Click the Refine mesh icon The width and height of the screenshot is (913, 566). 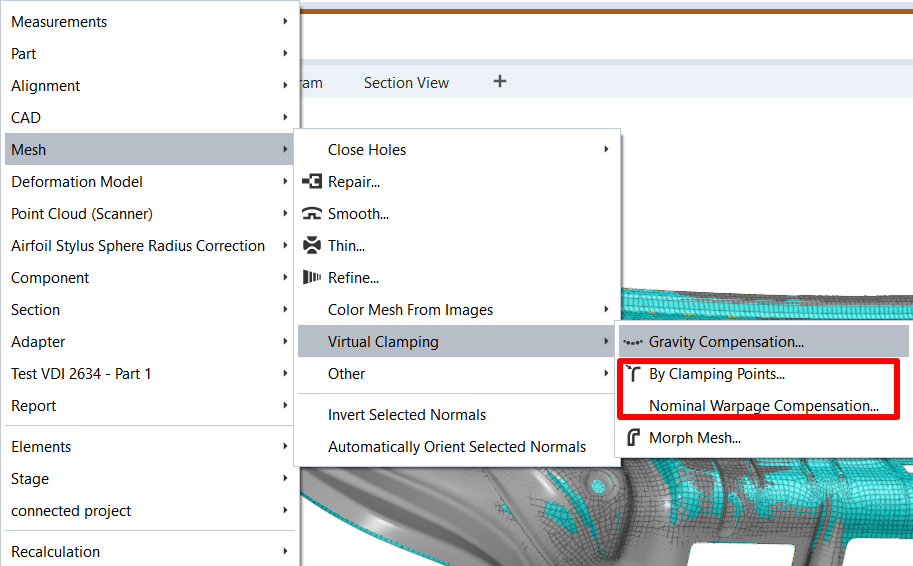click(311, 278)
